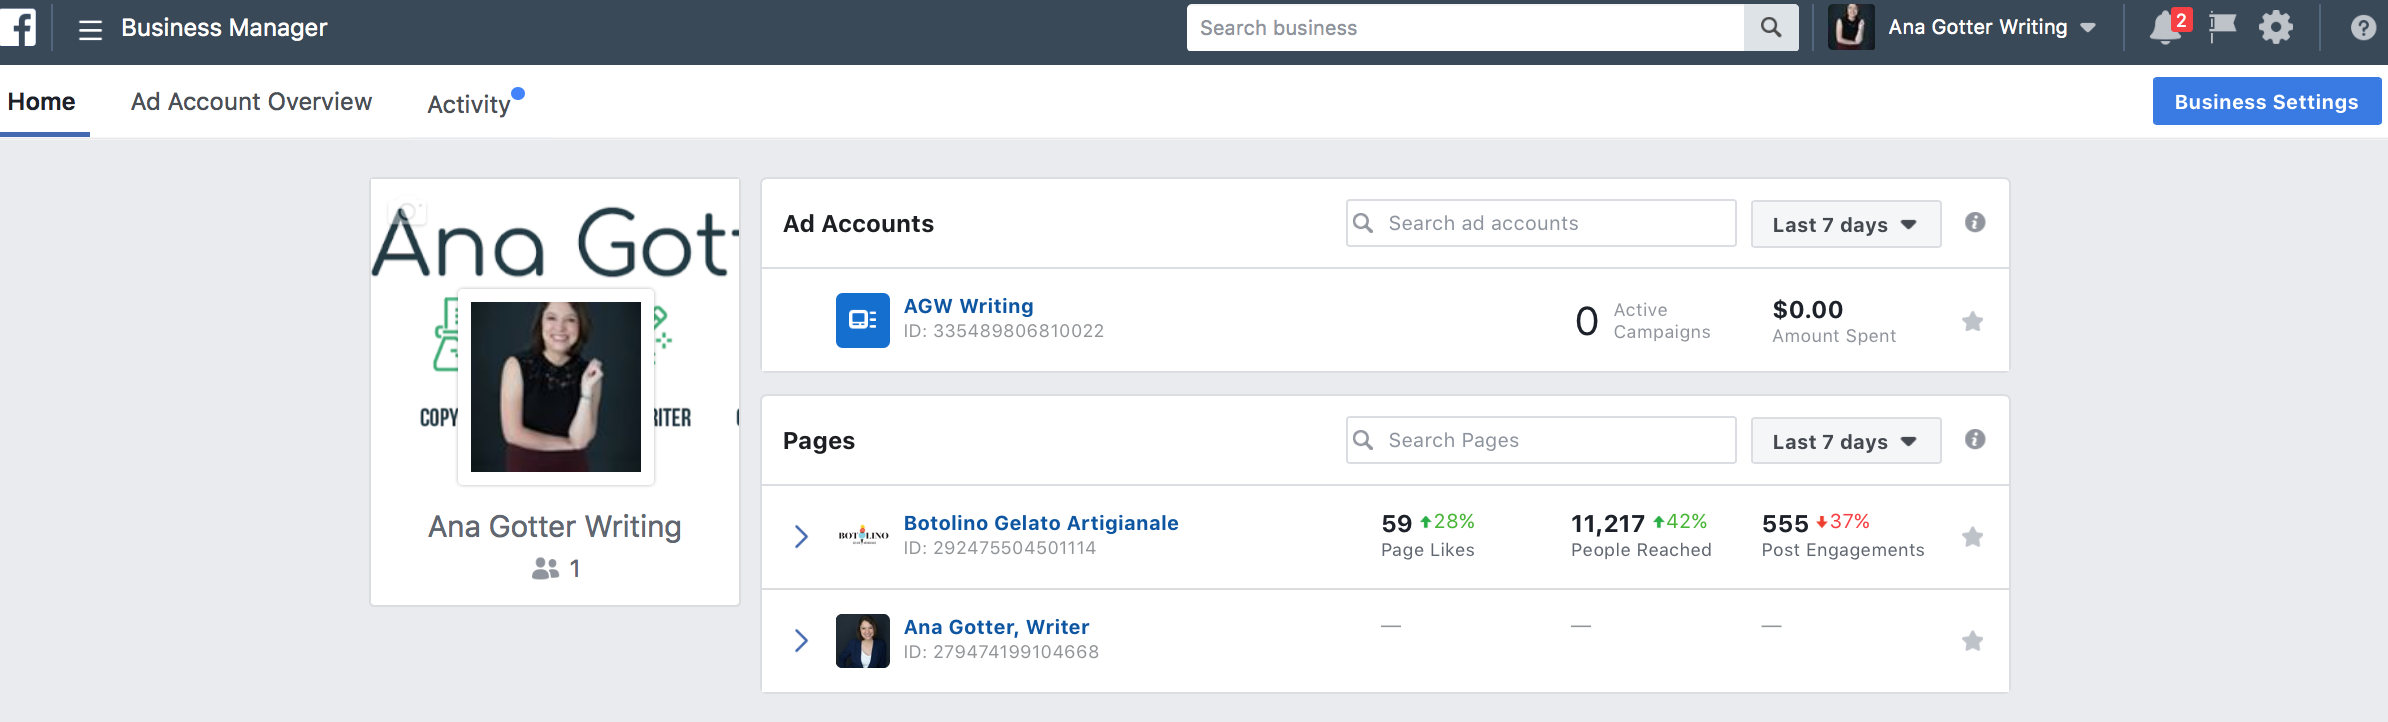Click the help question mark icon

(2363, 27)
